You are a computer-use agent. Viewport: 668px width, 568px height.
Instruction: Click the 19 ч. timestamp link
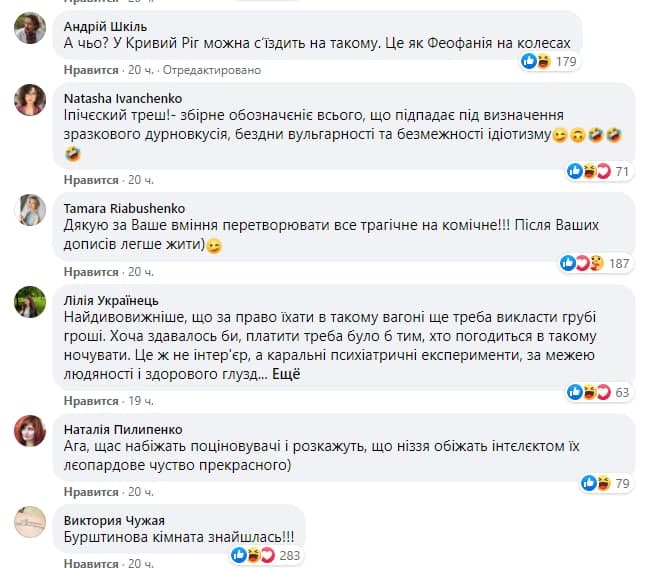140,400
